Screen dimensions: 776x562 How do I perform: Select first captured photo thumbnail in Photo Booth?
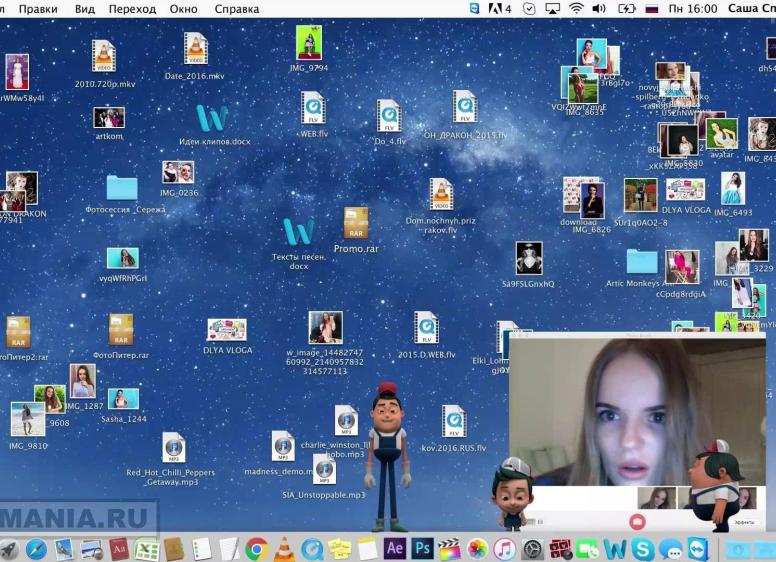click(657, 497)
